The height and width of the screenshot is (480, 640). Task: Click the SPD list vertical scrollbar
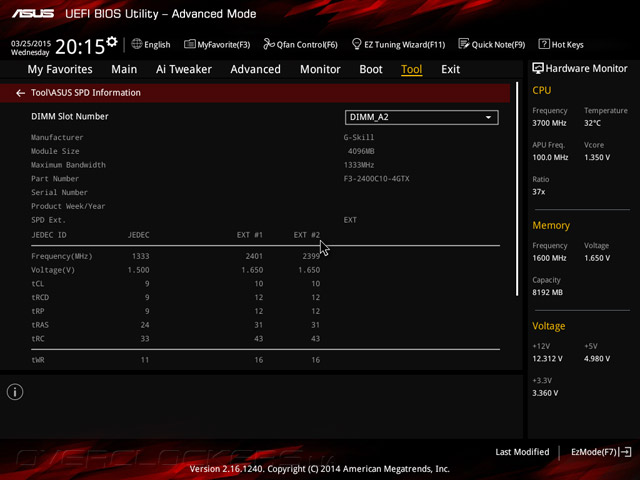(x=517, y=189)
